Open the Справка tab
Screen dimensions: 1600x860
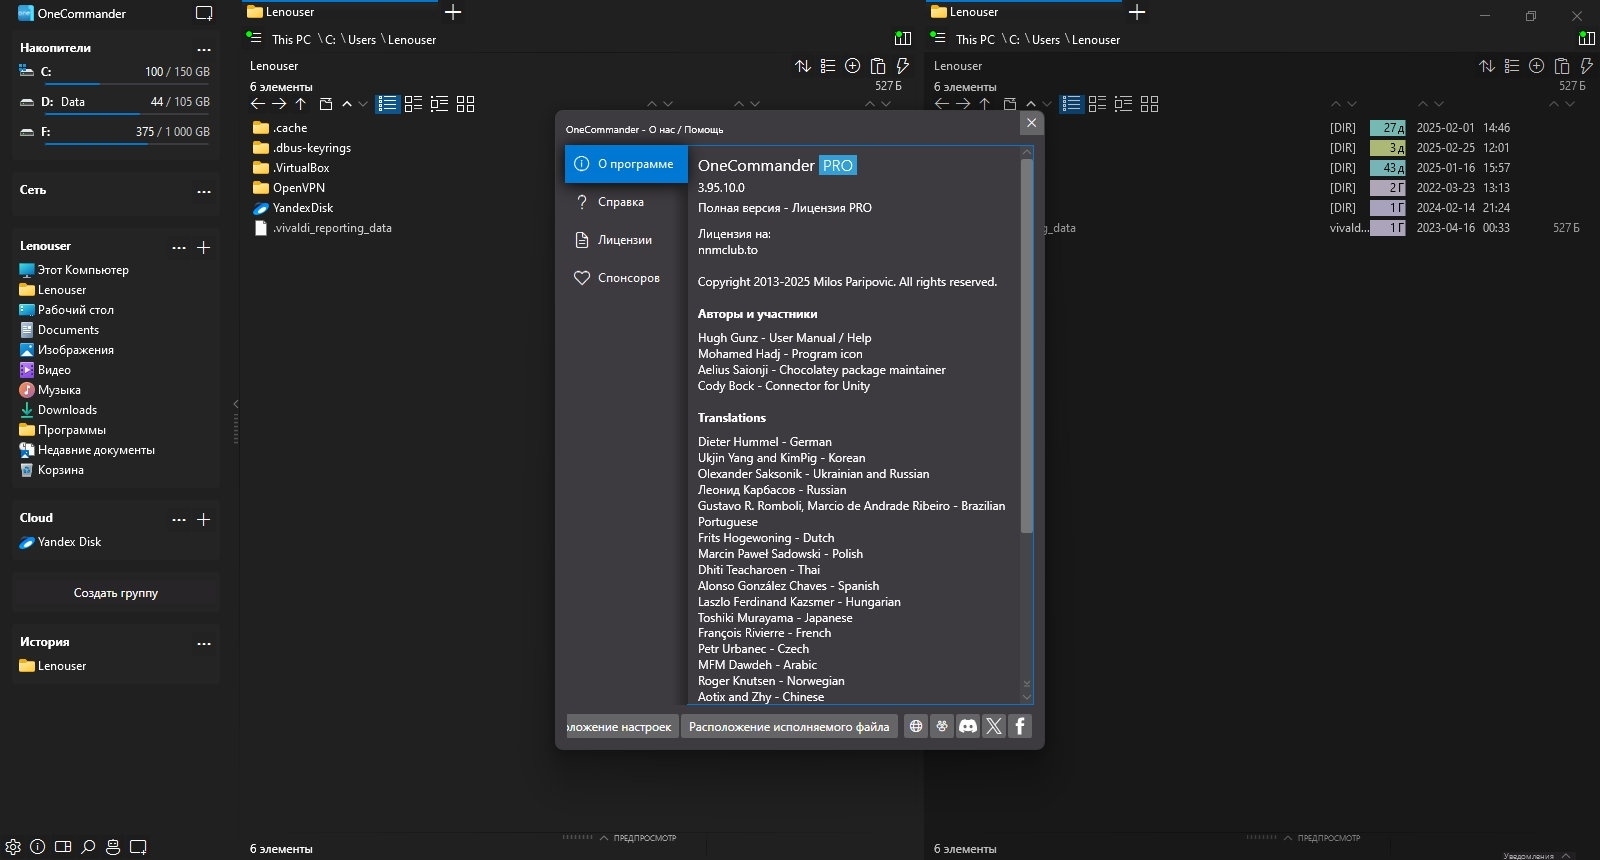(626, 202)
